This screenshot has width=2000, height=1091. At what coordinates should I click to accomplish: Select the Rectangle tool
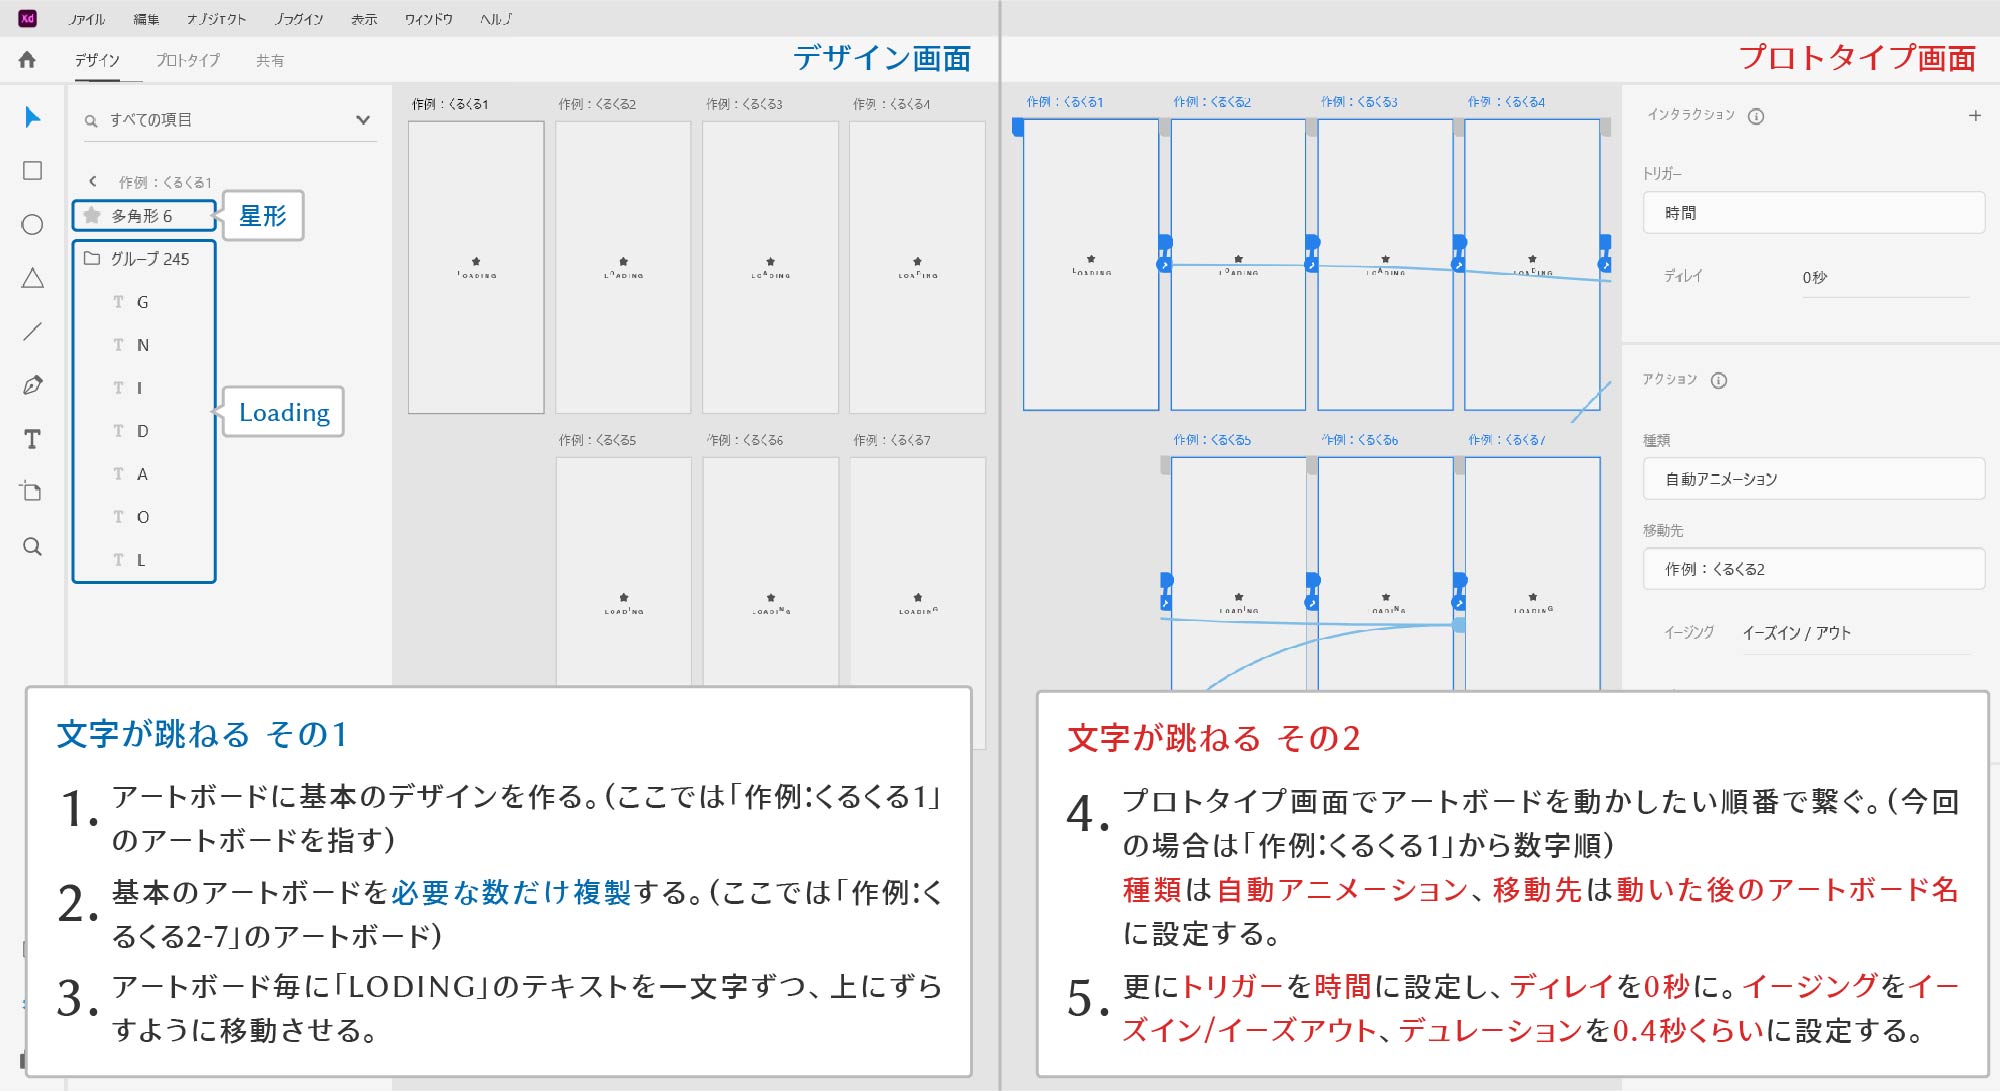(x=32, y=171)
